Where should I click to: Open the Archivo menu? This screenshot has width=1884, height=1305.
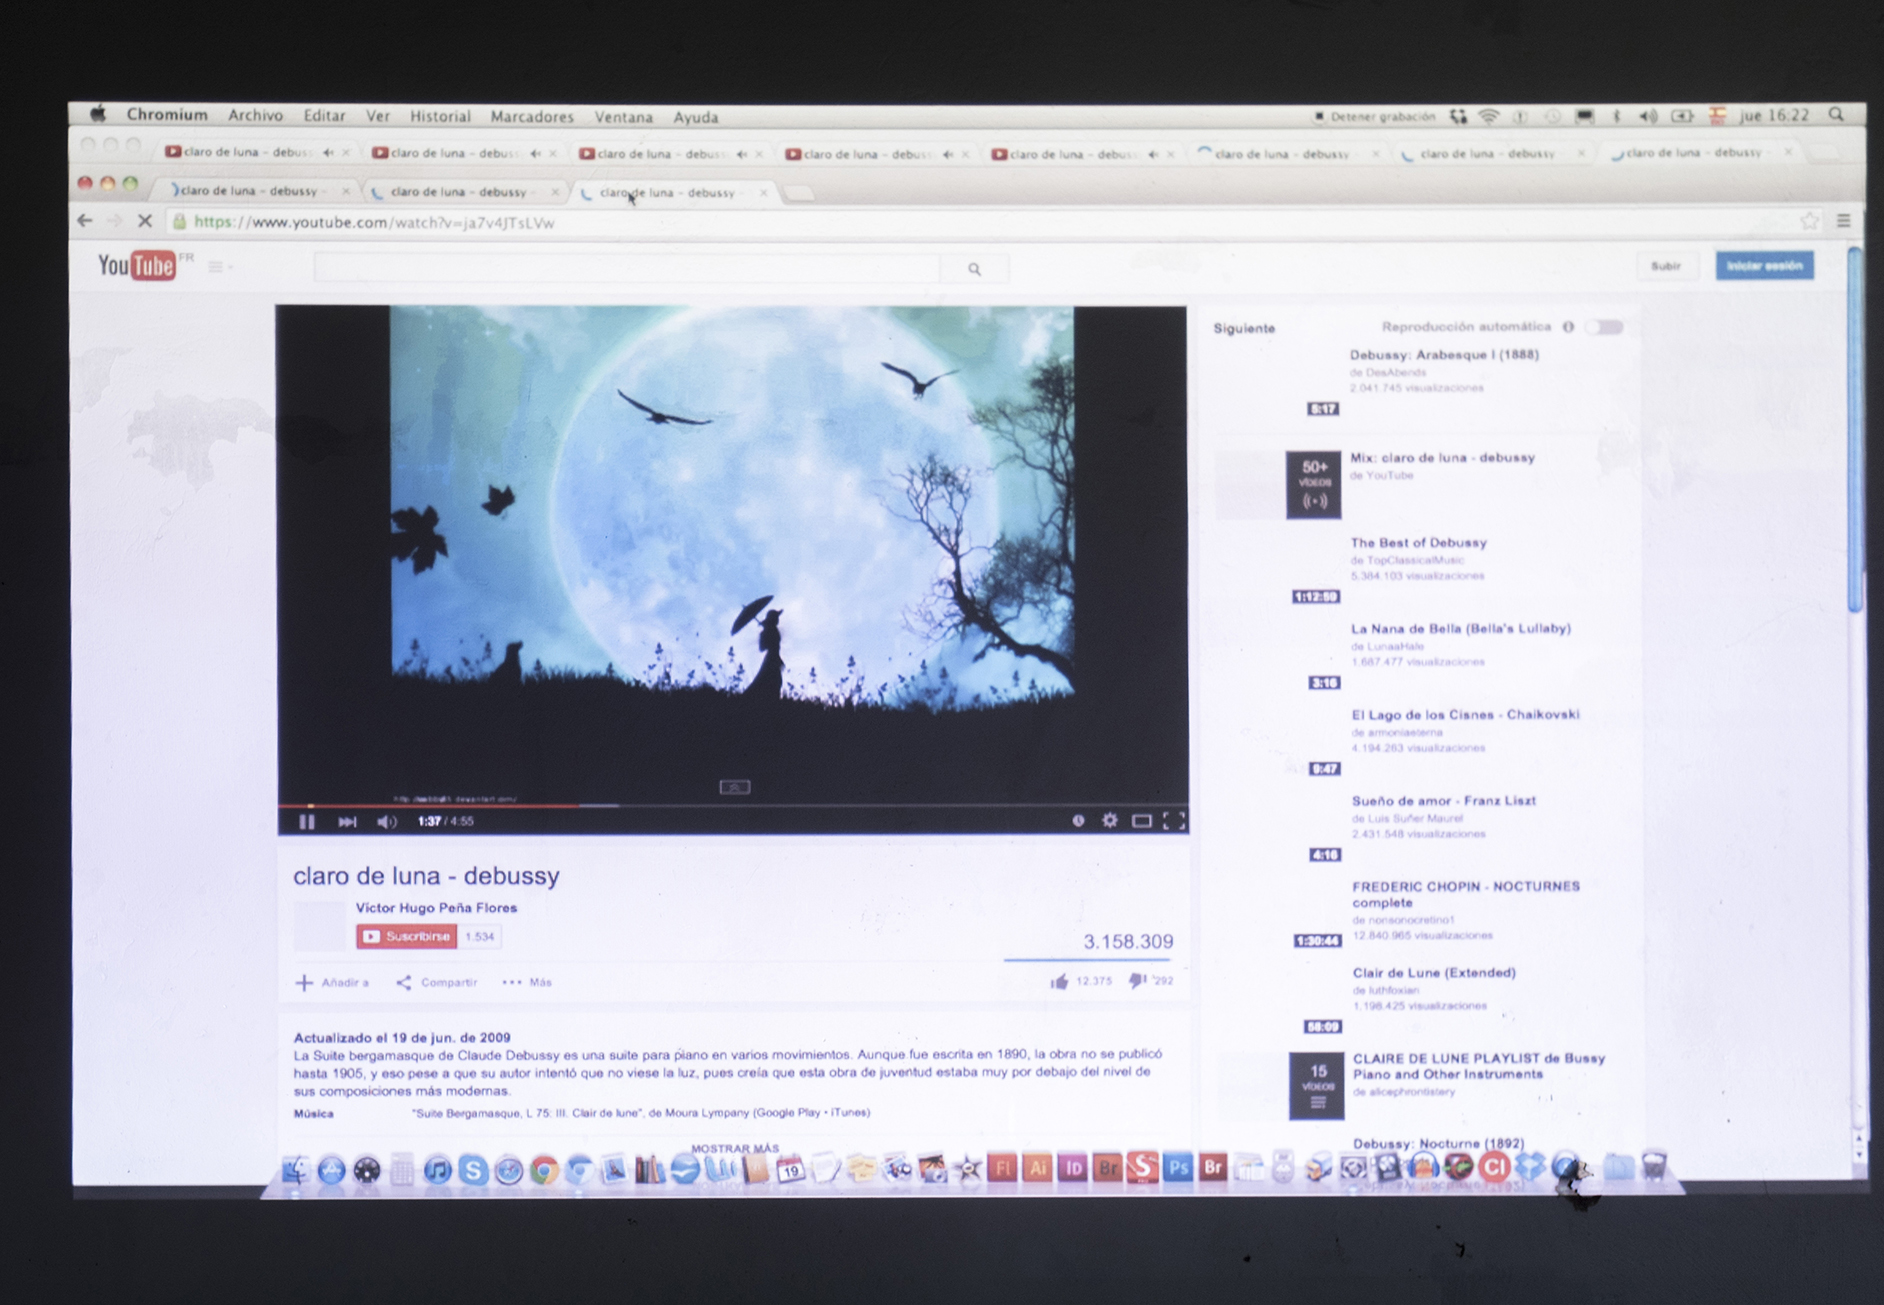tap(255, 116)
